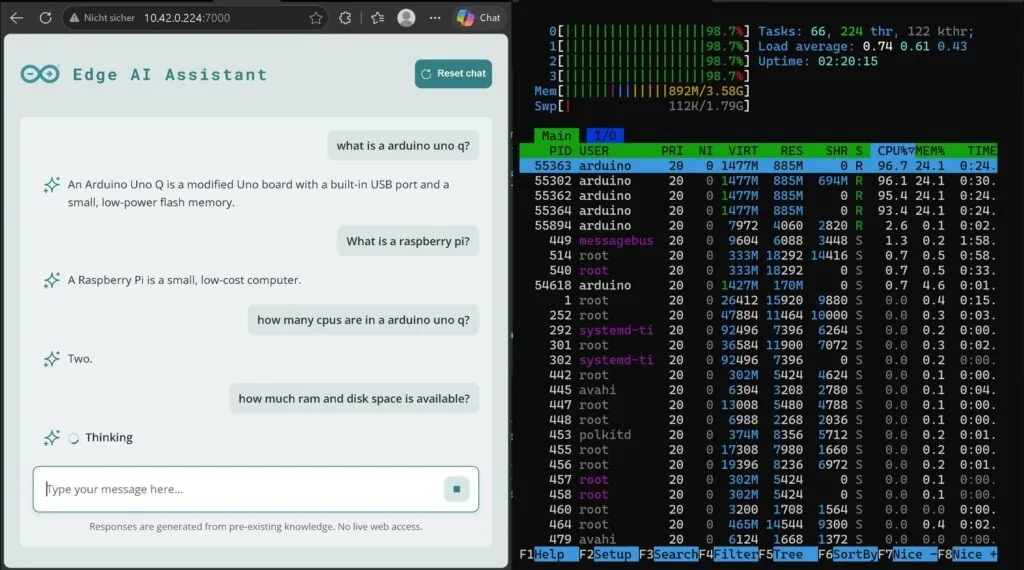Open the browser profile avatar
Image resolution: width=1024 pixels, height=570 pixels.
tap(406, 18)
